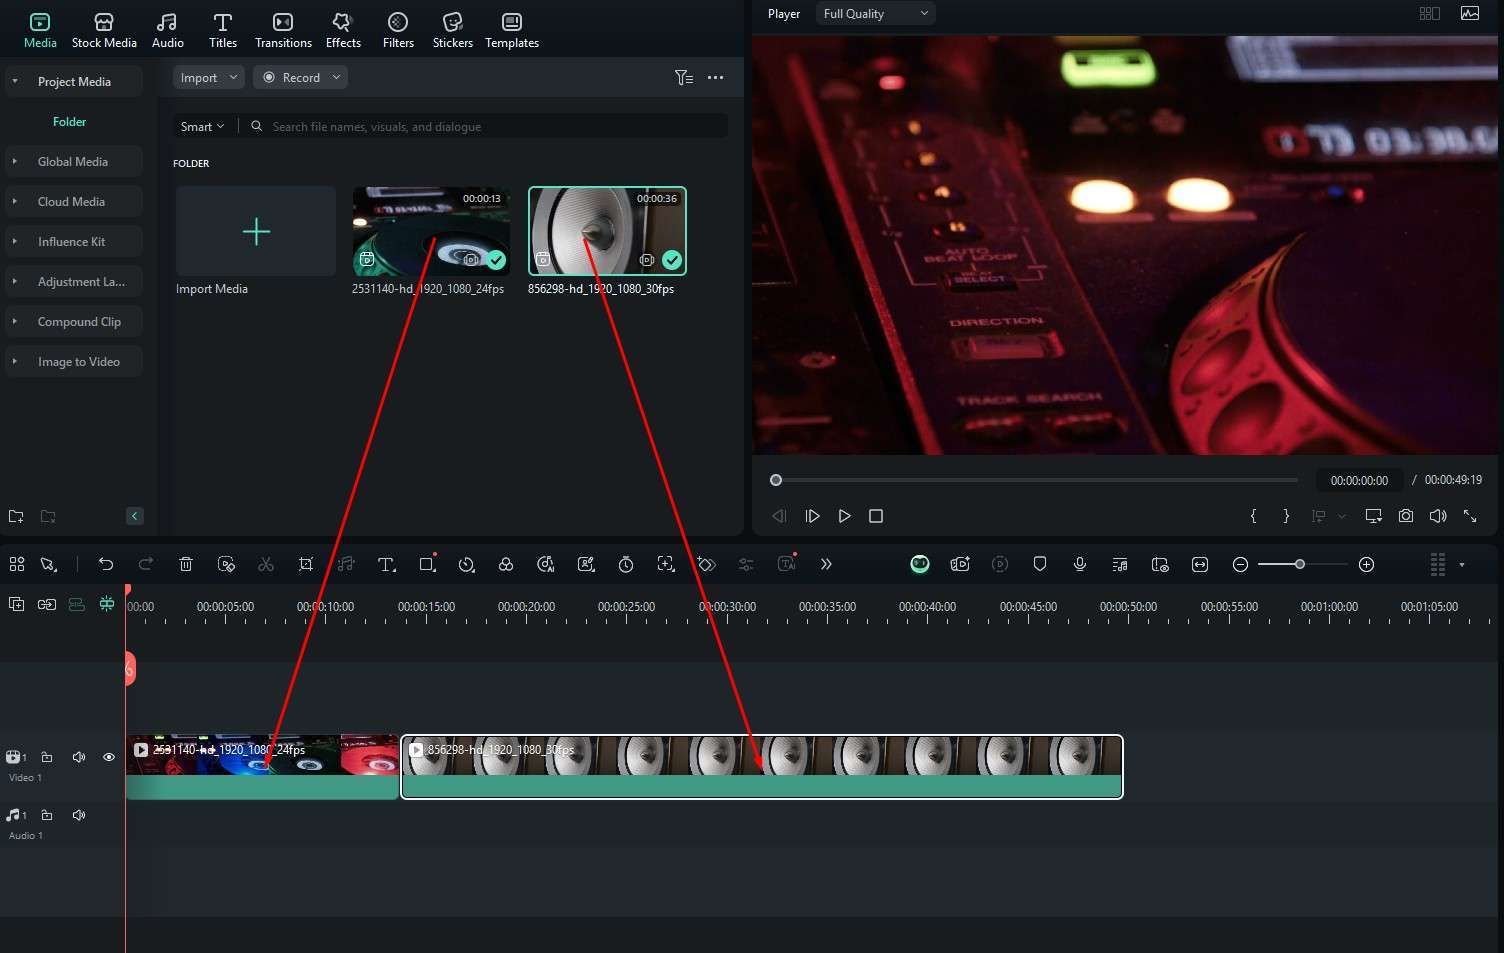The width and height of the screenshot is (1504, 953).
Task: Click the marker shield icon
Action: coord(1040,564)
